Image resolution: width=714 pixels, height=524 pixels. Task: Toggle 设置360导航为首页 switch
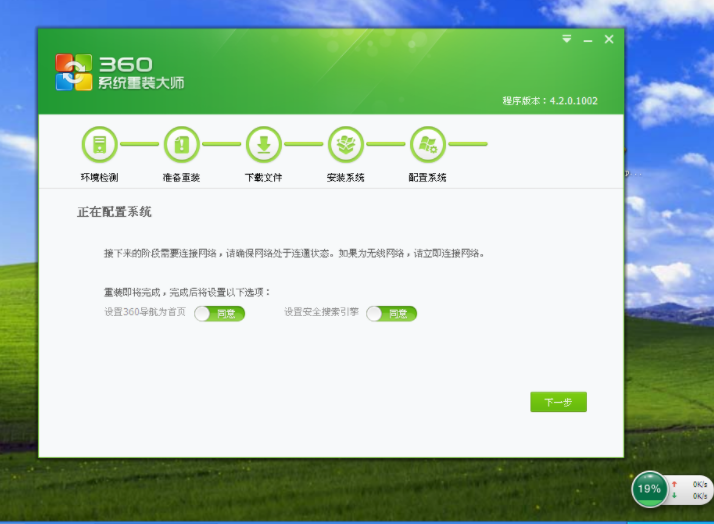[x=219, y=314]
